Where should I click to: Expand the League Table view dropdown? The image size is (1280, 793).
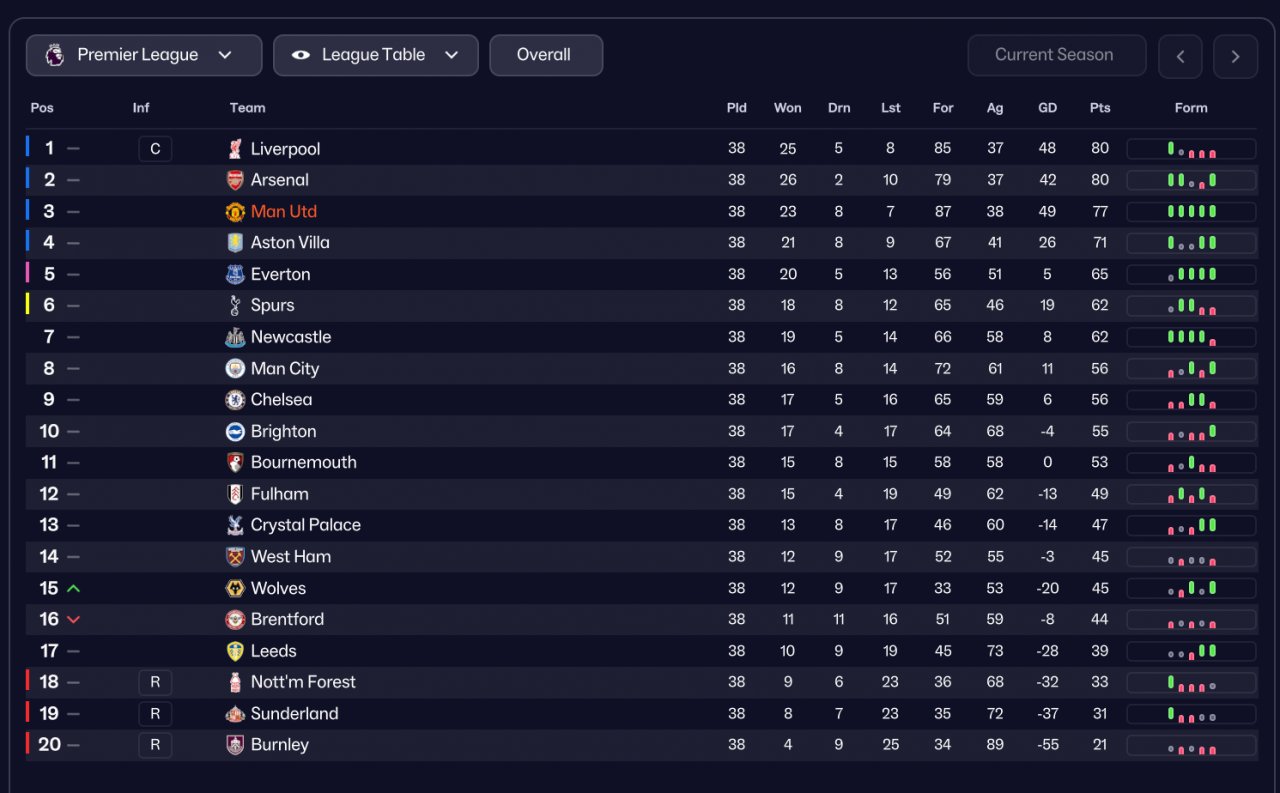[375, 55]
